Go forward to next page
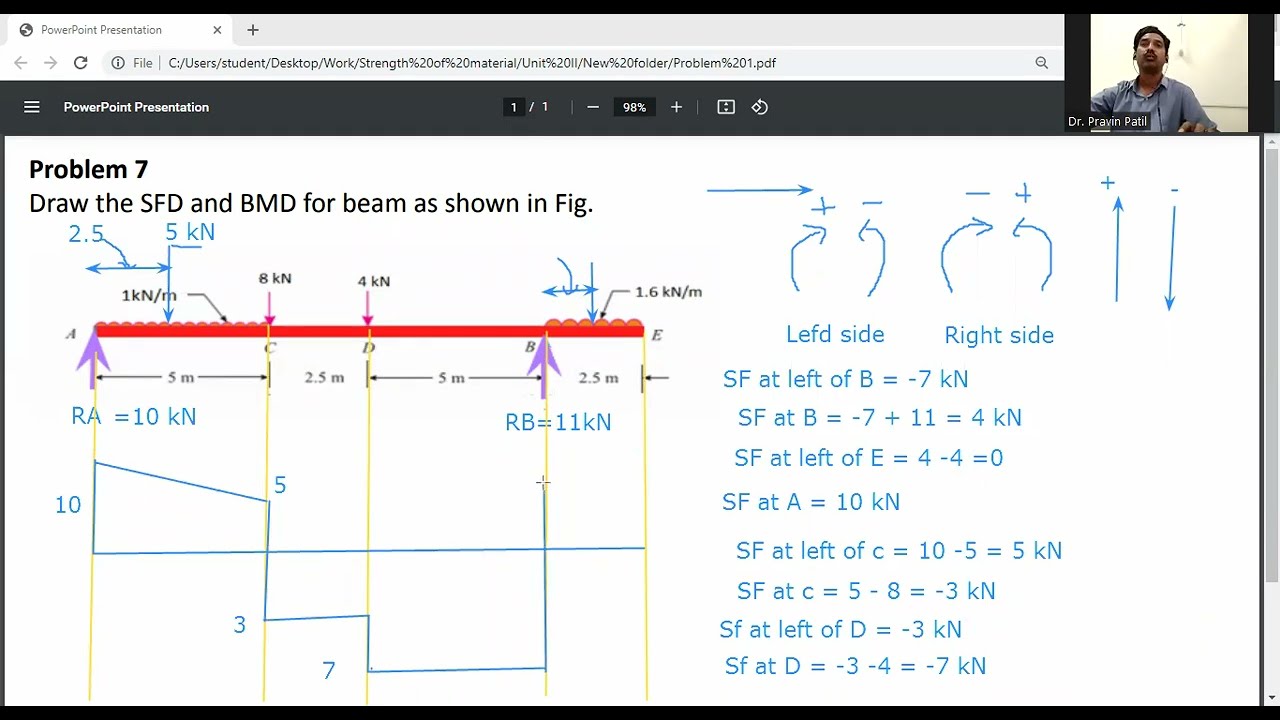Image resolution: width=1280 pixels, height=720 pixels. pyautogui.click(x=51, y=62)
